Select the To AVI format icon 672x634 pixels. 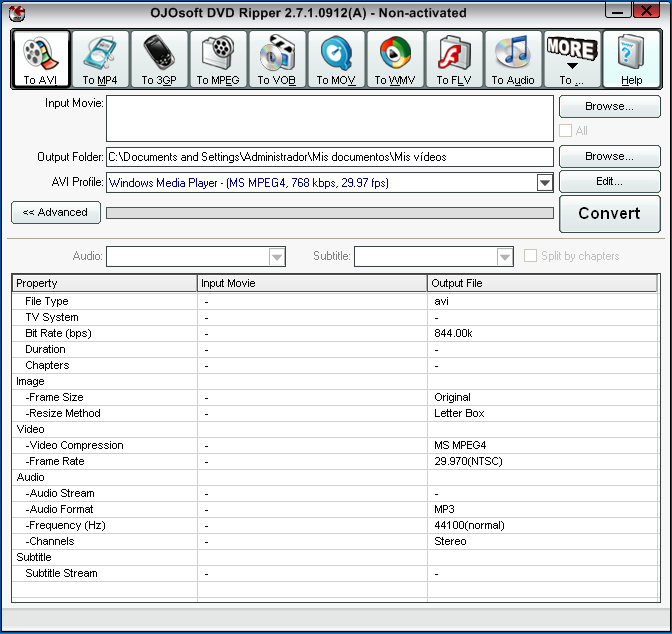click(x=41, y=59)
